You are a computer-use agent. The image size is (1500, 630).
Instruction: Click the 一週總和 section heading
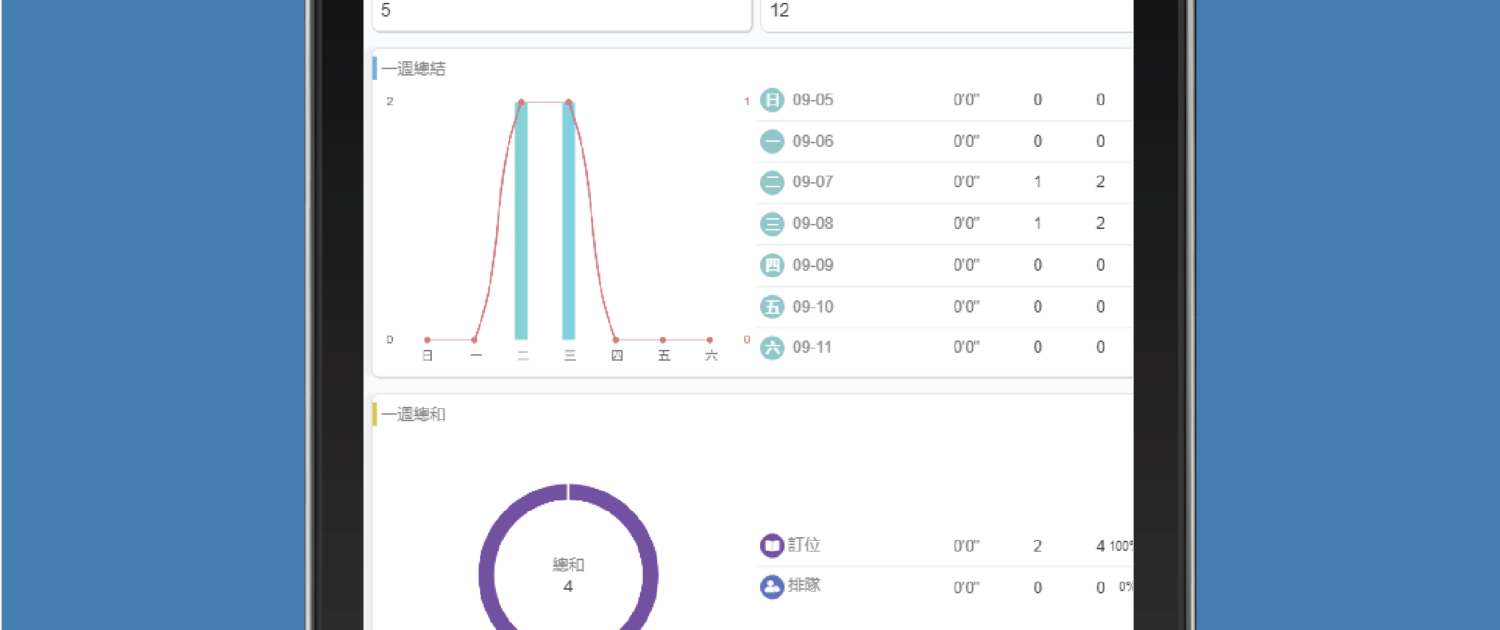[x=413, y=414]
